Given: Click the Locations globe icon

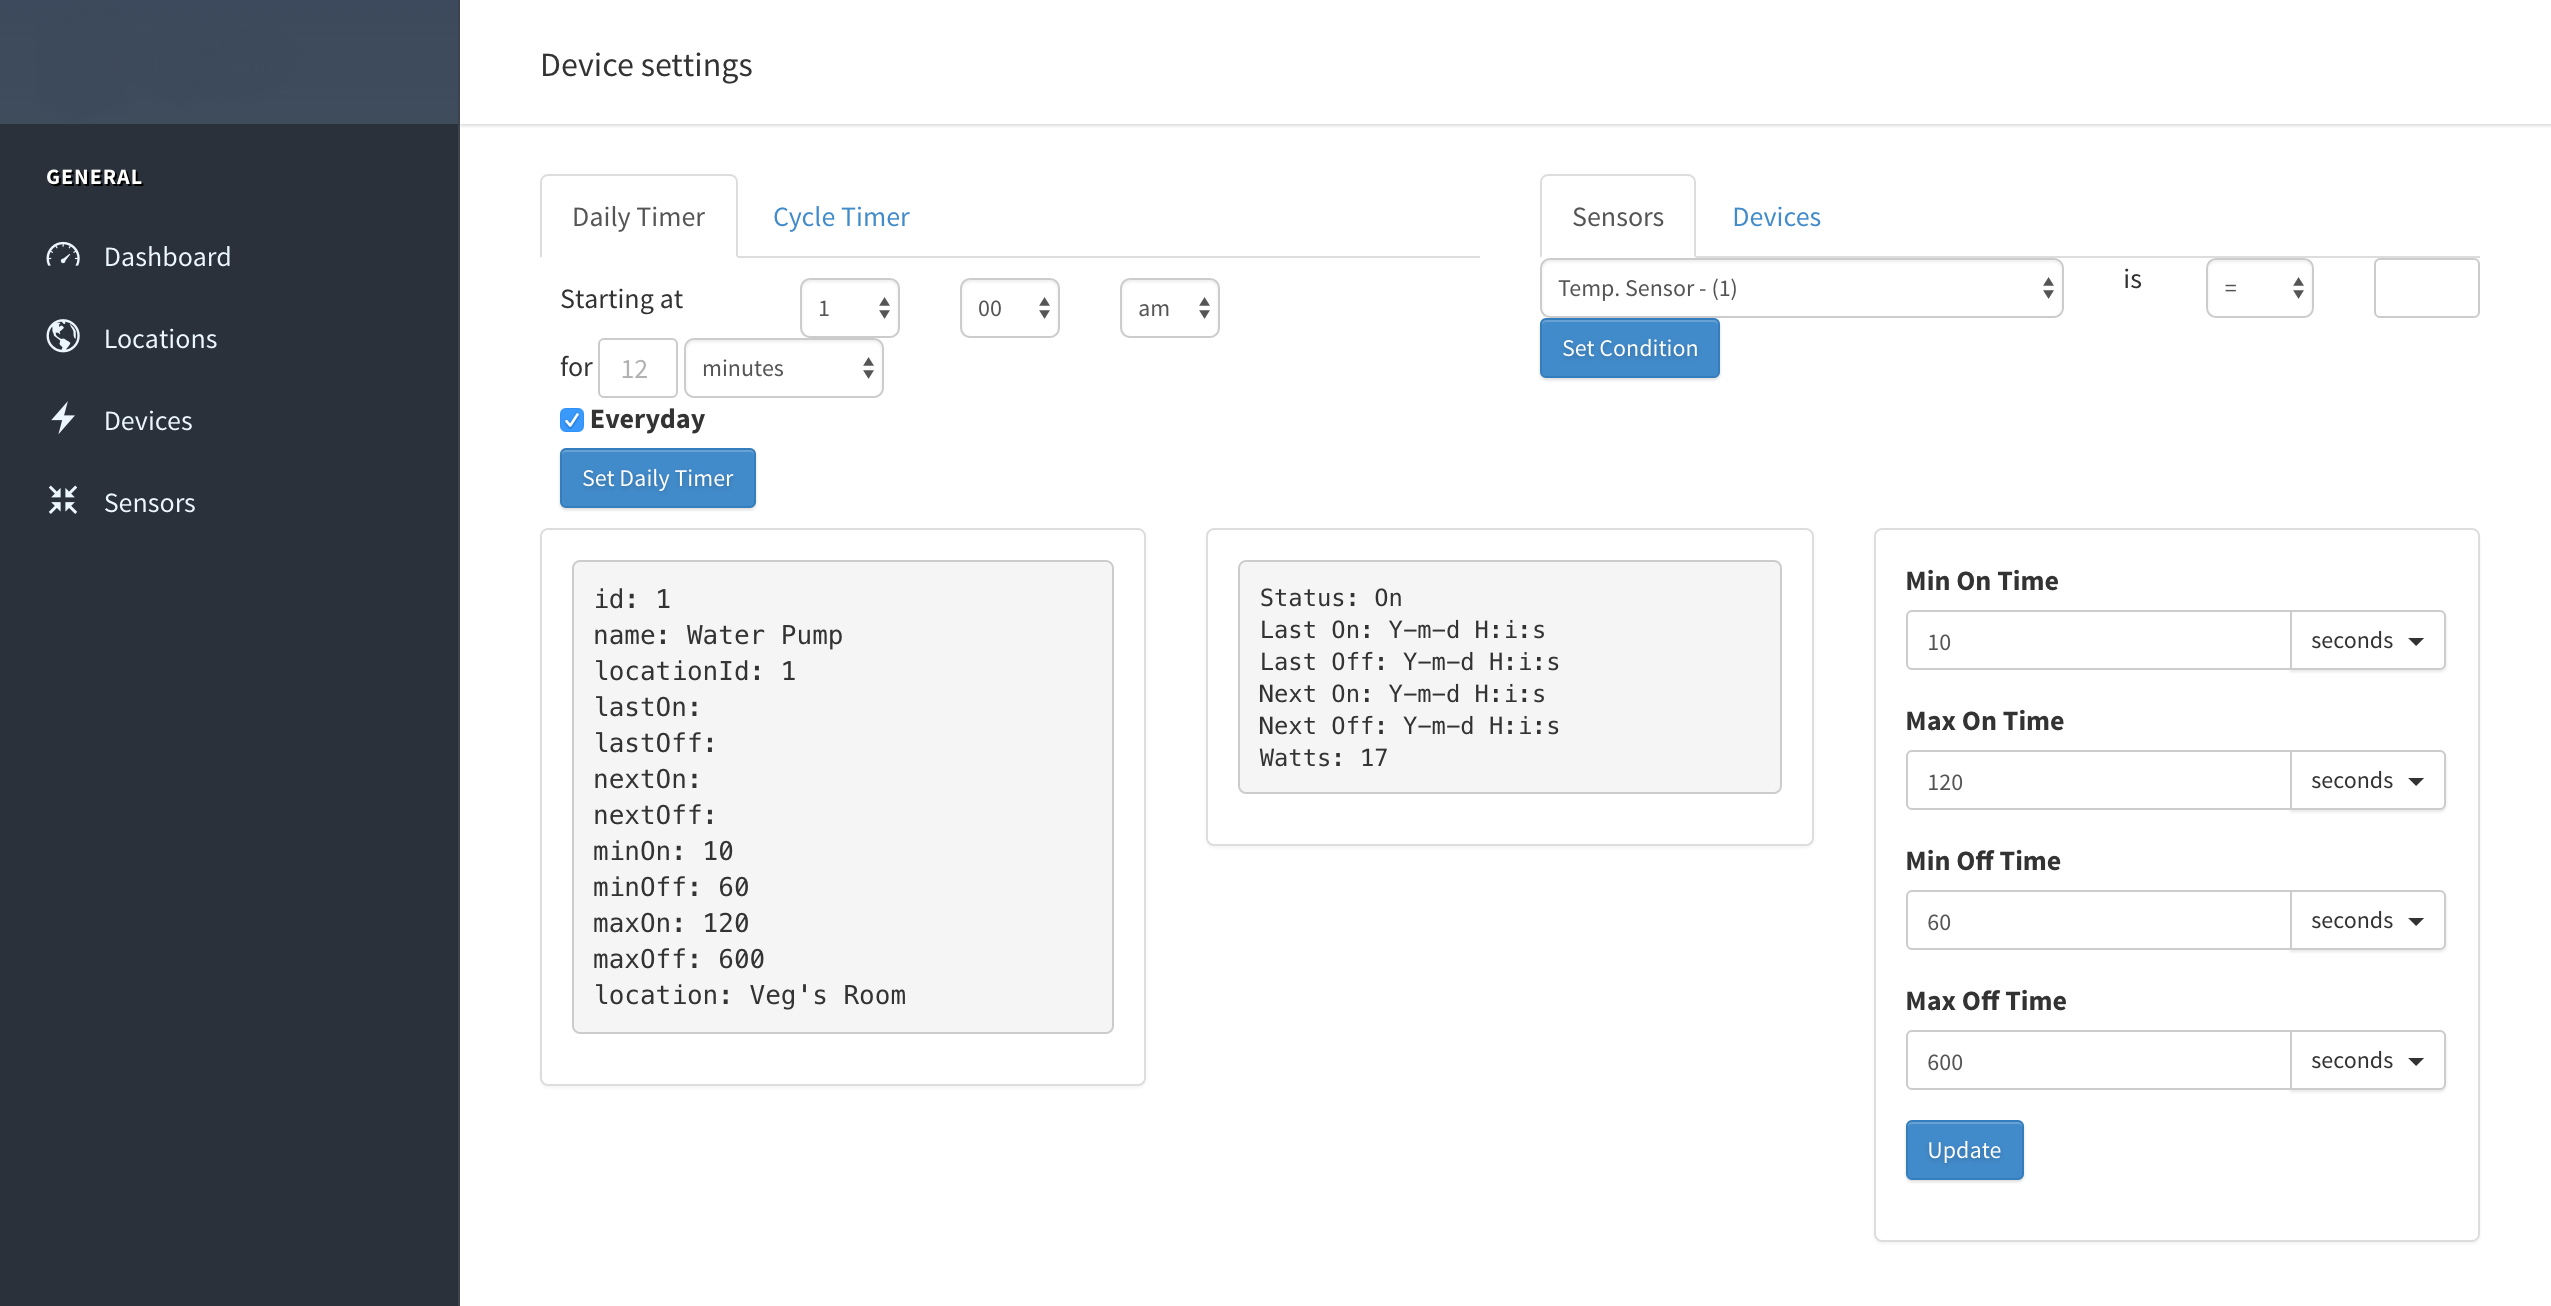Looking at the screenshot, I should pyautogui.click(x=62, y=335).
